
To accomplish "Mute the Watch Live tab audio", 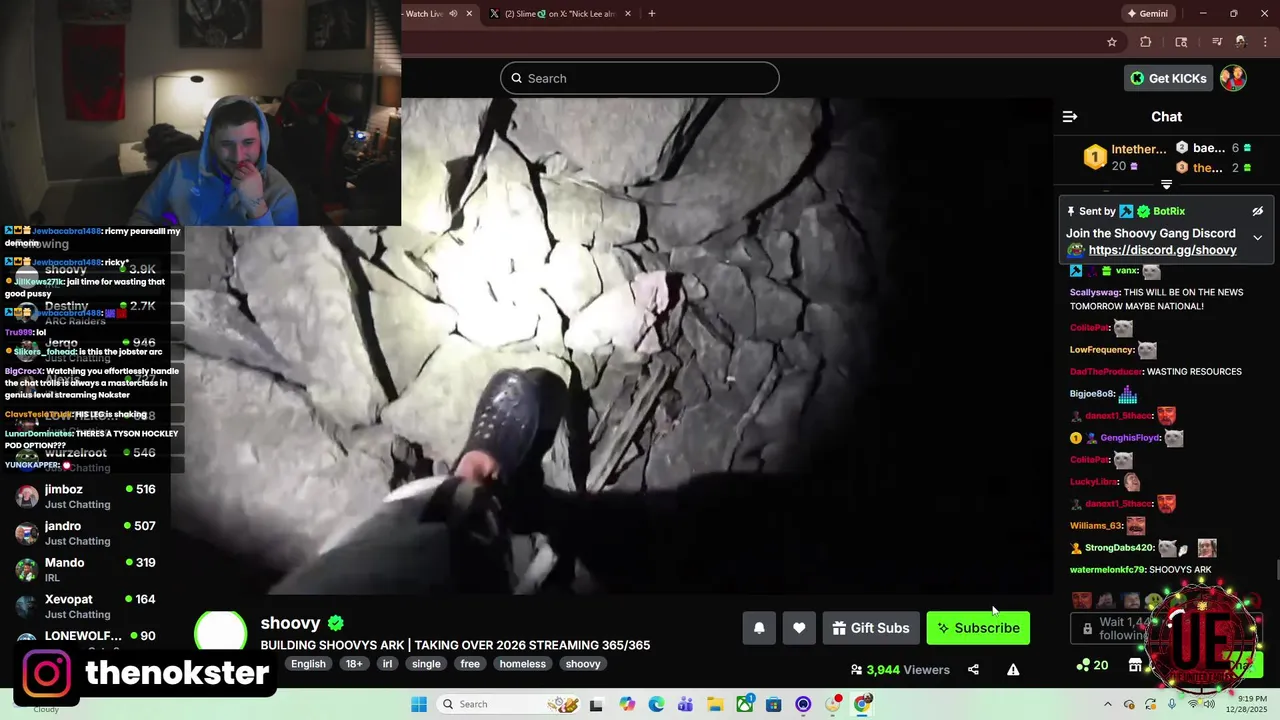I will pos(453,14).
